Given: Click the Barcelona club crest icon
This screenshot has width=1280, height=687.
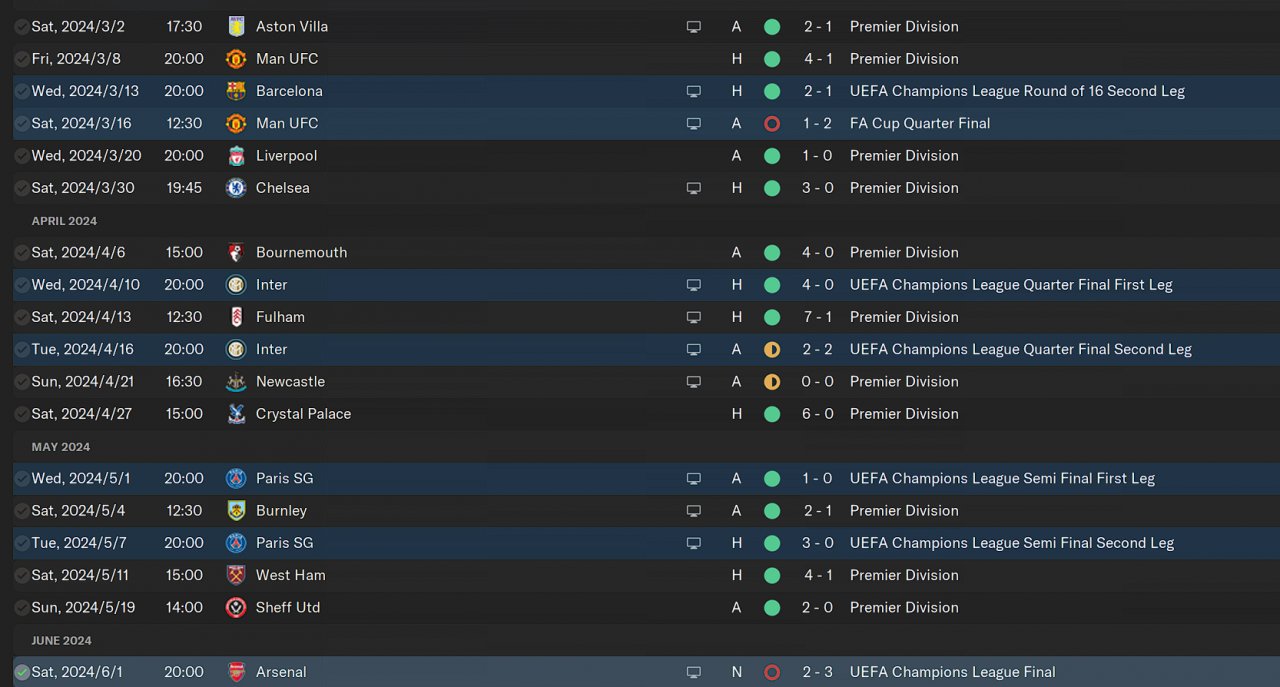Looking at the screenshot, I should point(236,91).
